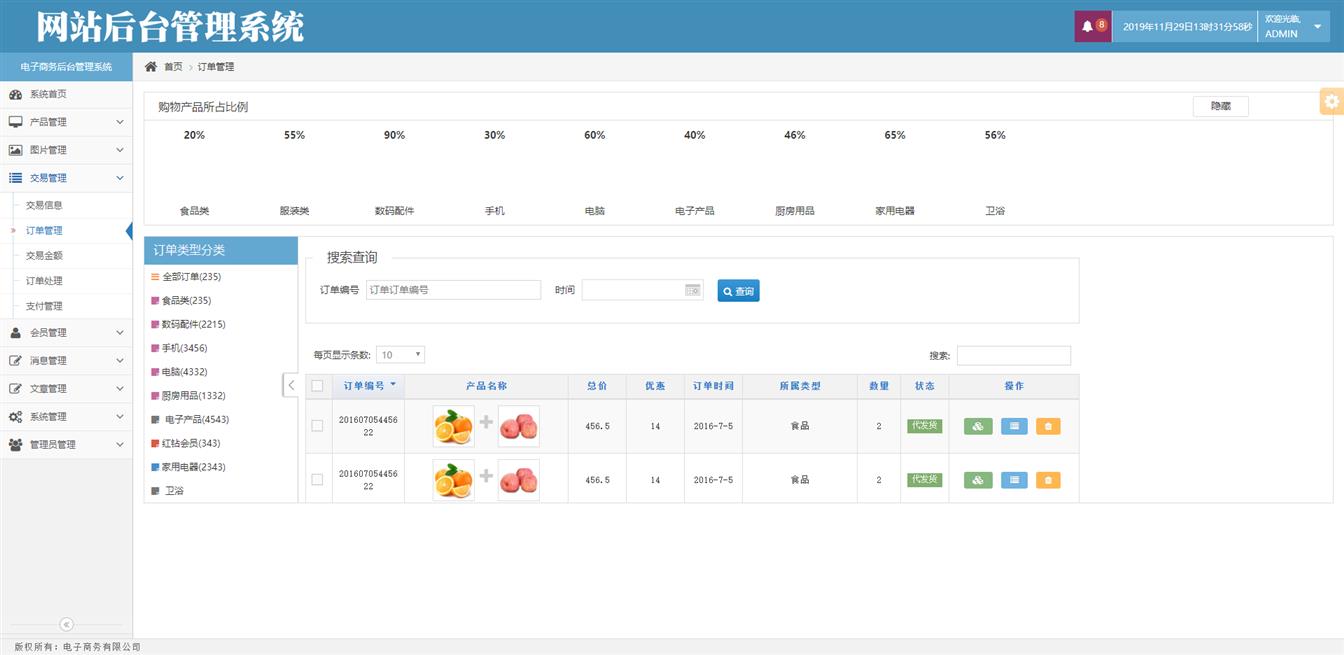This screenshot has width=1344, height=655.
Task: Click the apple product thumbnail in first row
Action: (518, 426)
